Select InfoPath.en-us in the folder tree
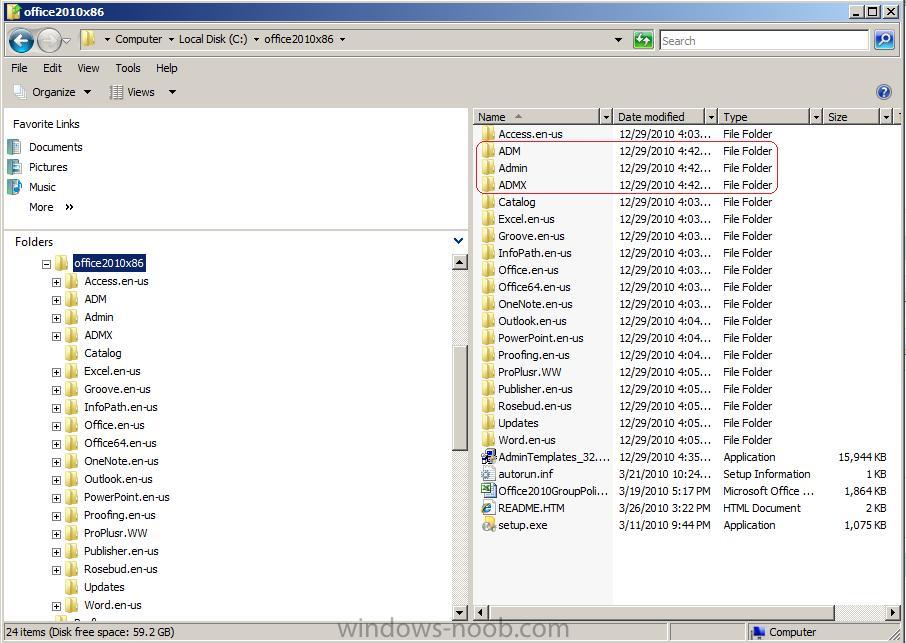Viewport: 906px width, 643px height. [121, 407]
